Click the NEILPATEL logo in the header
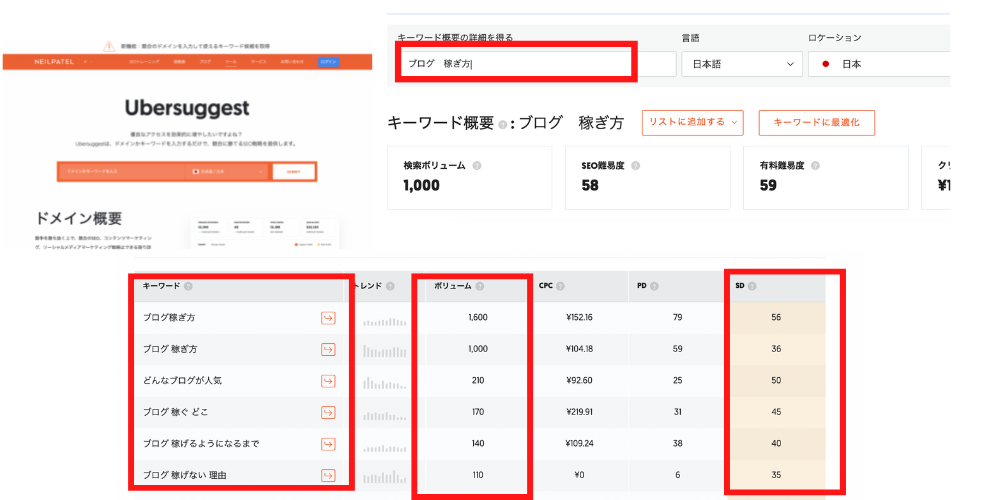The image size is (1000, 500). pyautogui.click(x=53, y=62)
